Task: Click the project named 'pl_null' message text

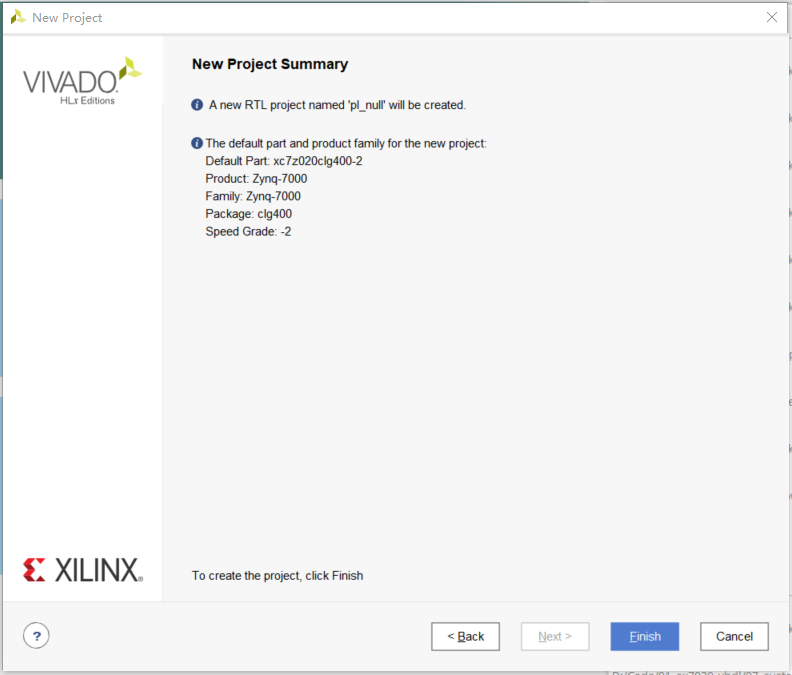Action: pos(337,105)
